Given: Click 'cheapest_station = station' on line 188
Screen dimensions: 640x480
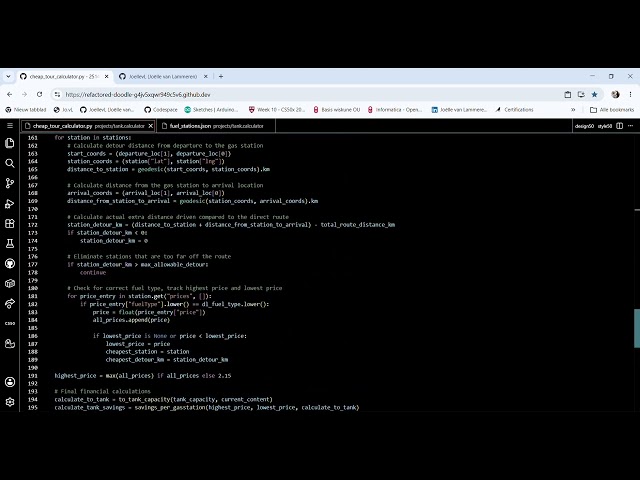Looking at the screenshot, I should [x=147, y=352].
